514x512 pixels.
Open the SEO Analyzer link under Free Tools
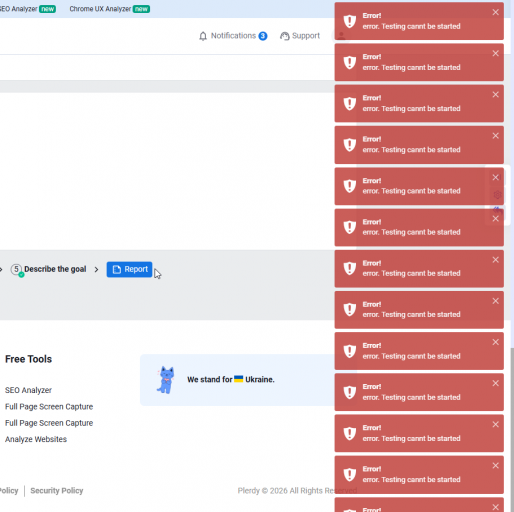pyautogui.click(x=28, y=390)
